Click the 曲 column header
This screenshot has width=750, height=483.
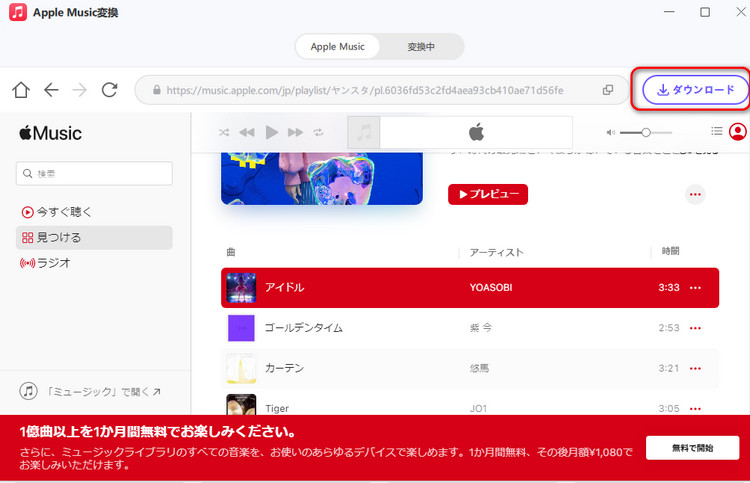[x=231, y=252]
